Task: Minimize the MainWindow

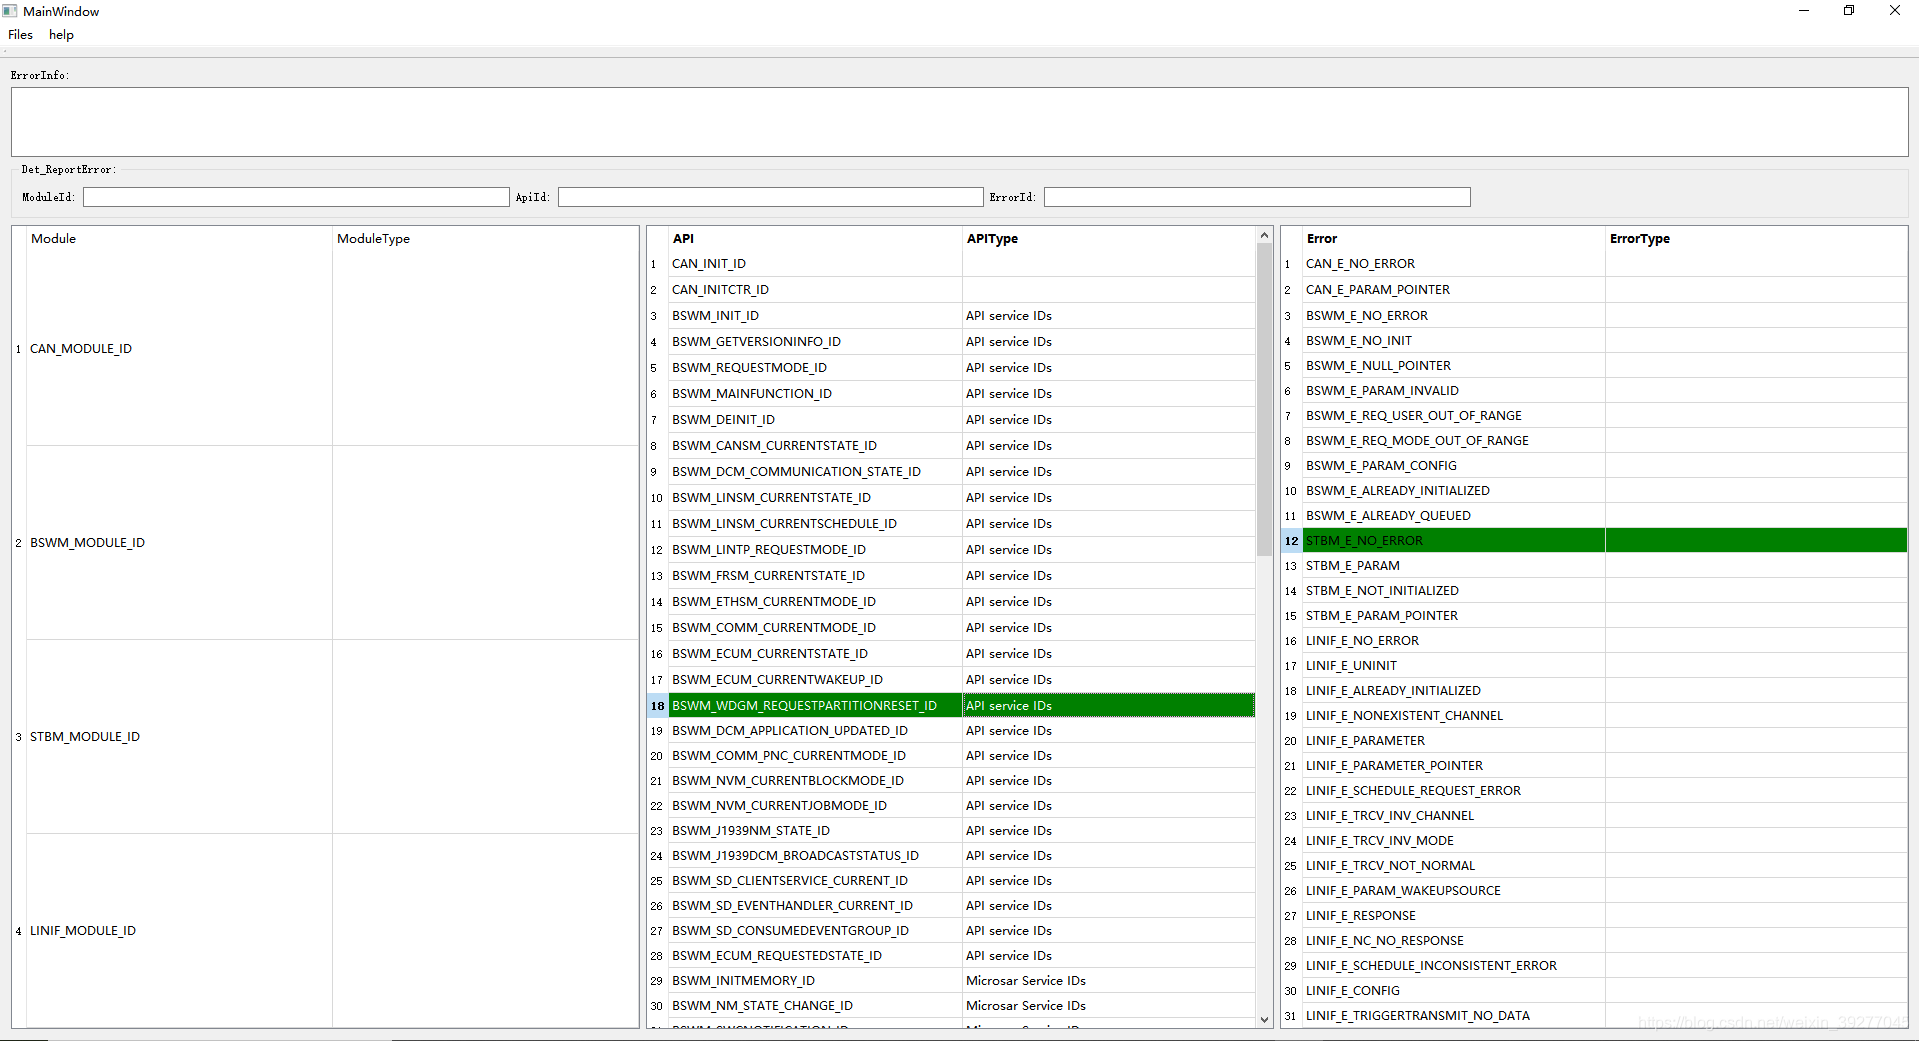Action: pyautogui.click(x=1804, y=11)
